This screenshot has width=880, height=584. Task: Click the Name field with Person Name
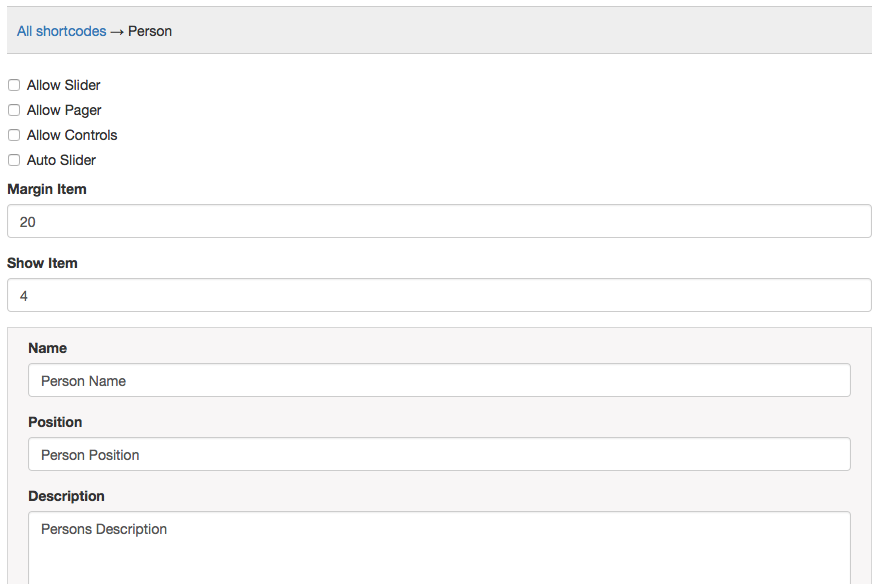point(439,381)
